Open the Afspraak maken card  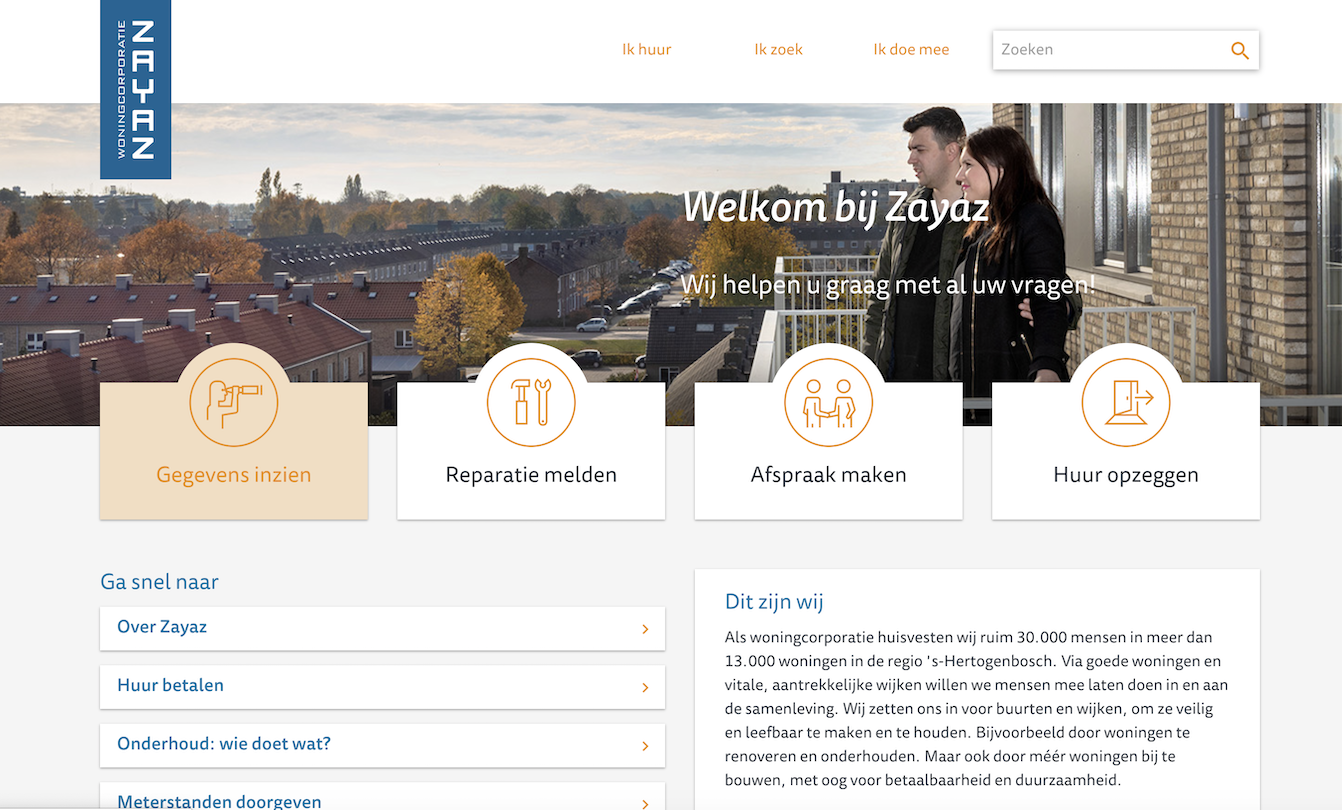(x=829, y=451)
